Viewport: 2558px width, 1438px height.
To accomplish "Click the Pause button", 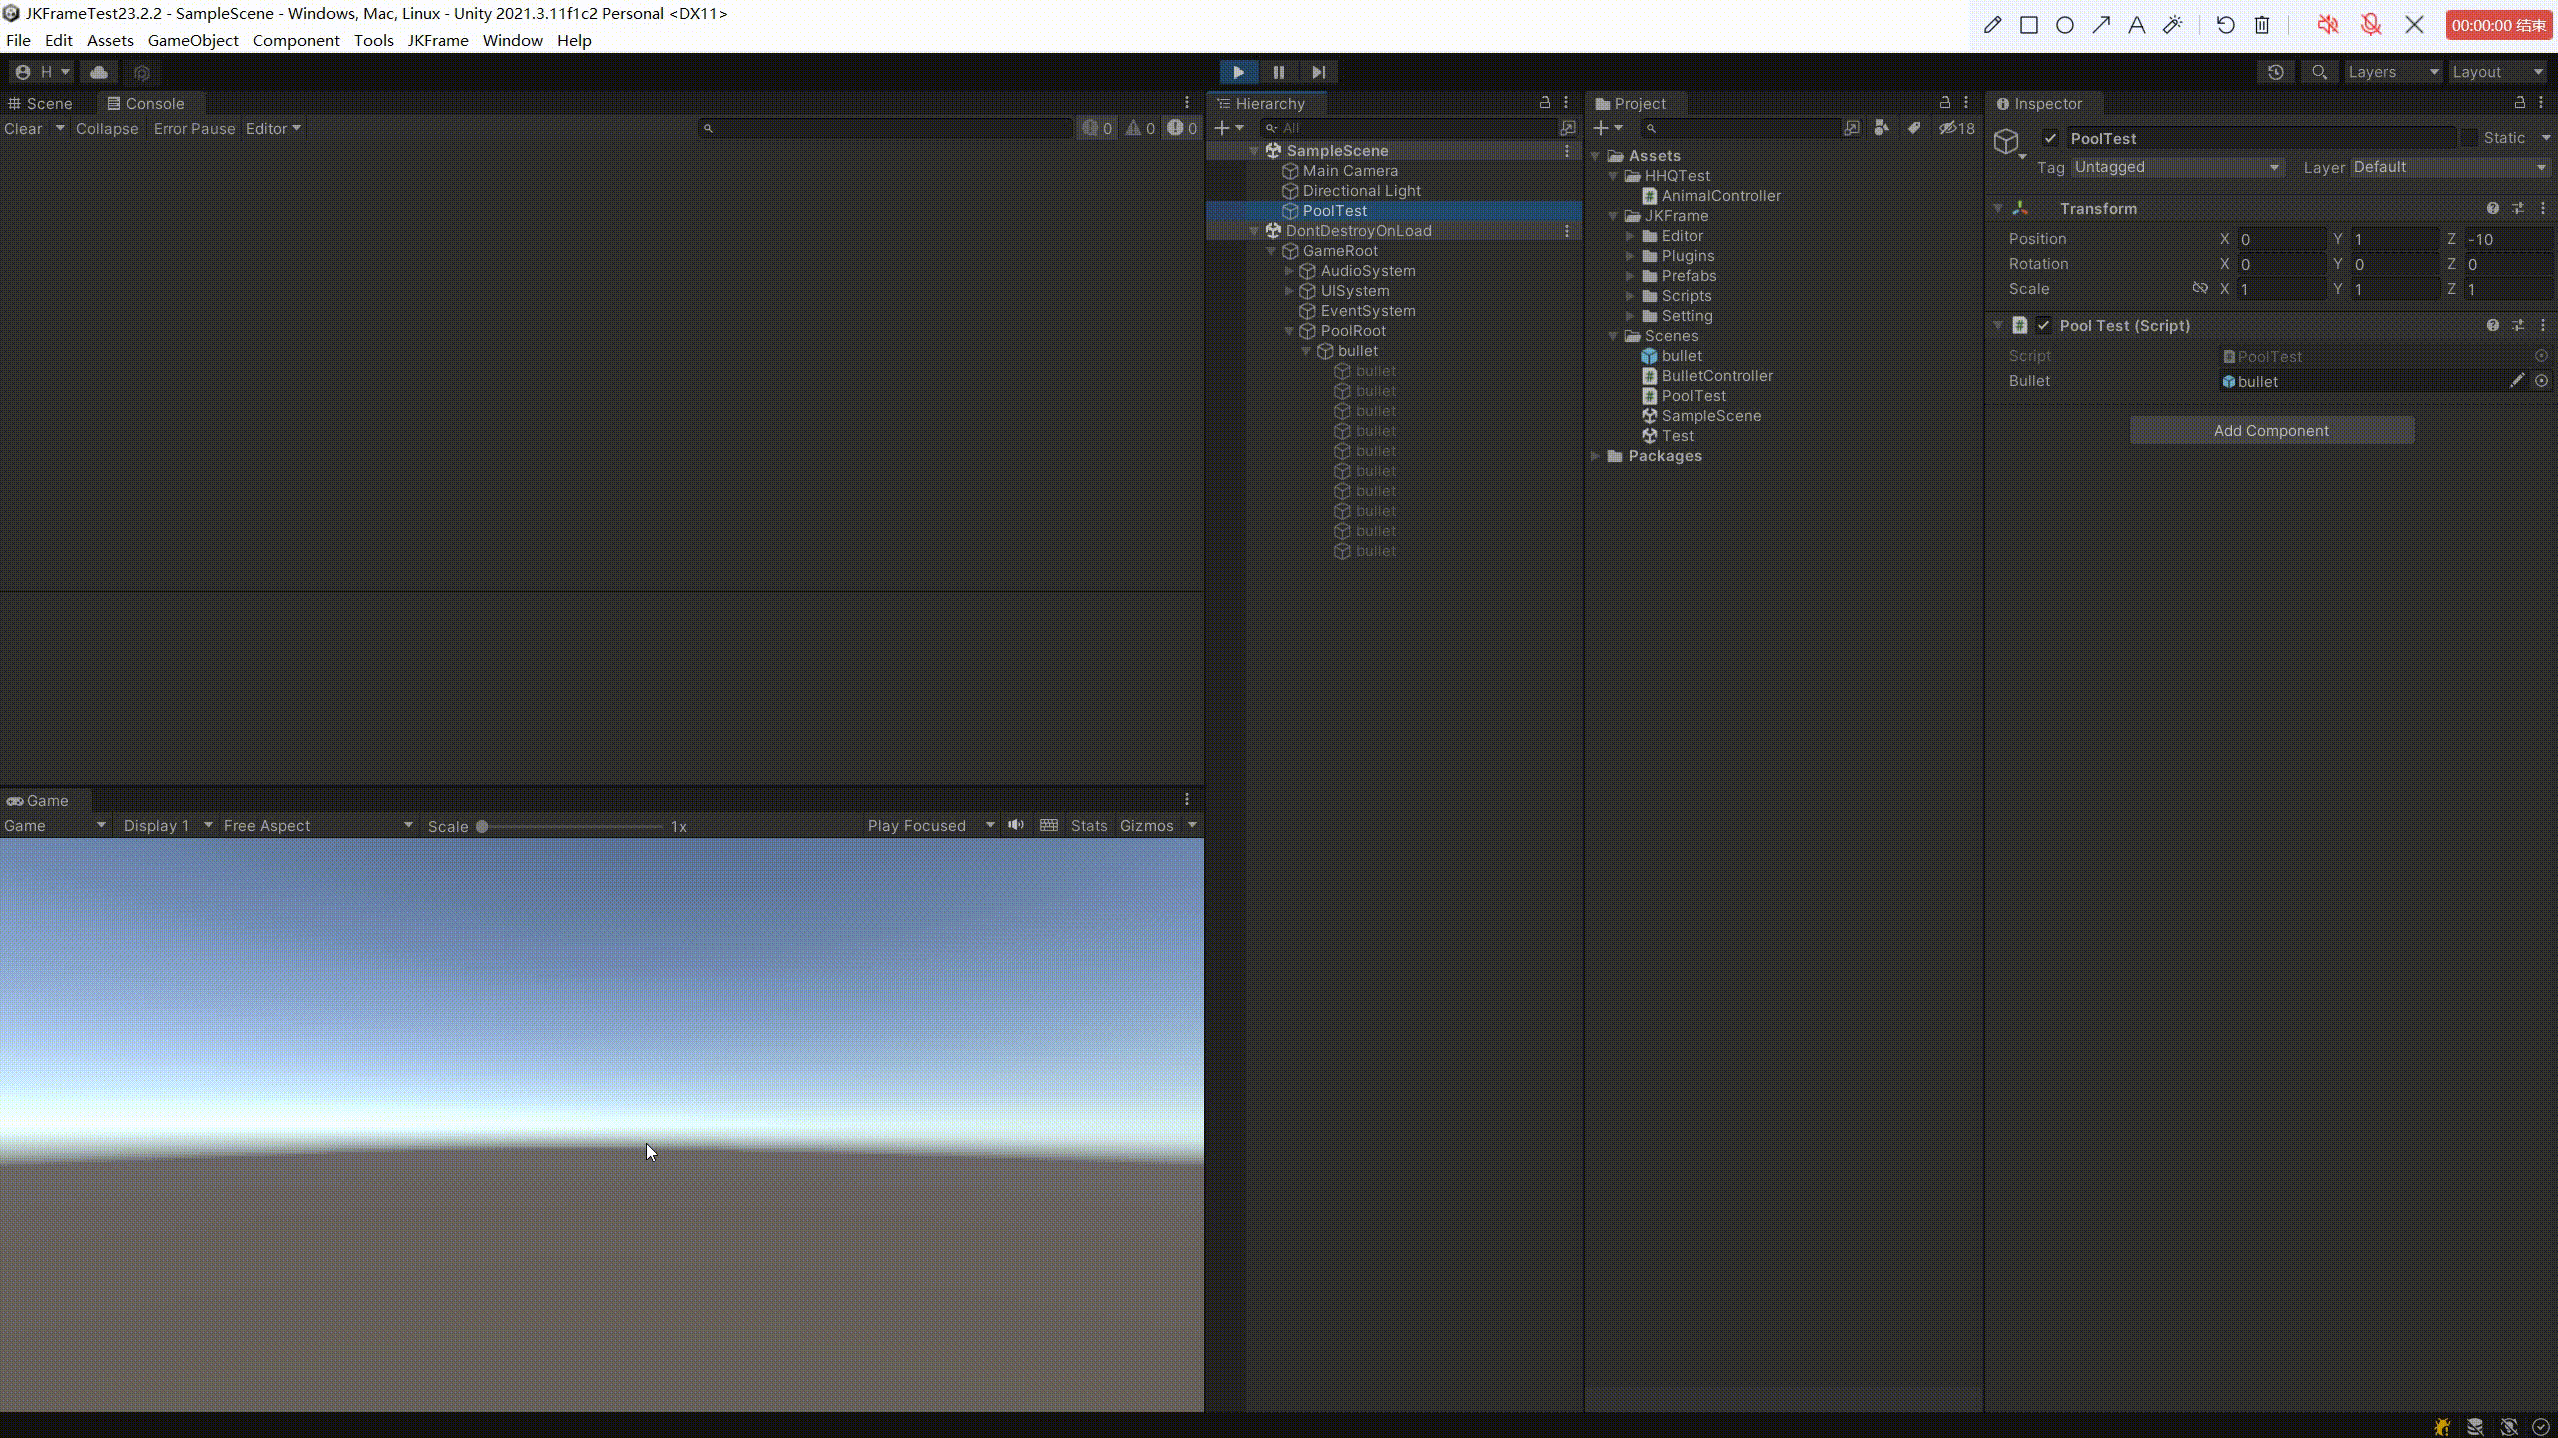I will [1278, 72].
